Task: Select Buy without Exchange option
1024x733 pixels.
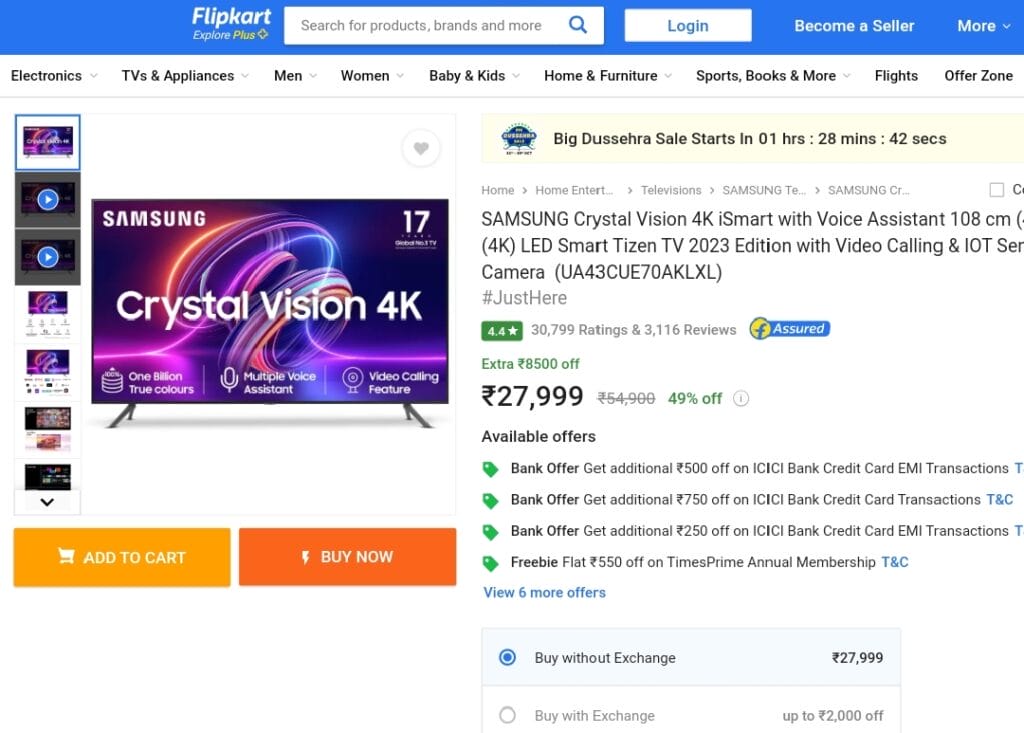Action: 507,657
